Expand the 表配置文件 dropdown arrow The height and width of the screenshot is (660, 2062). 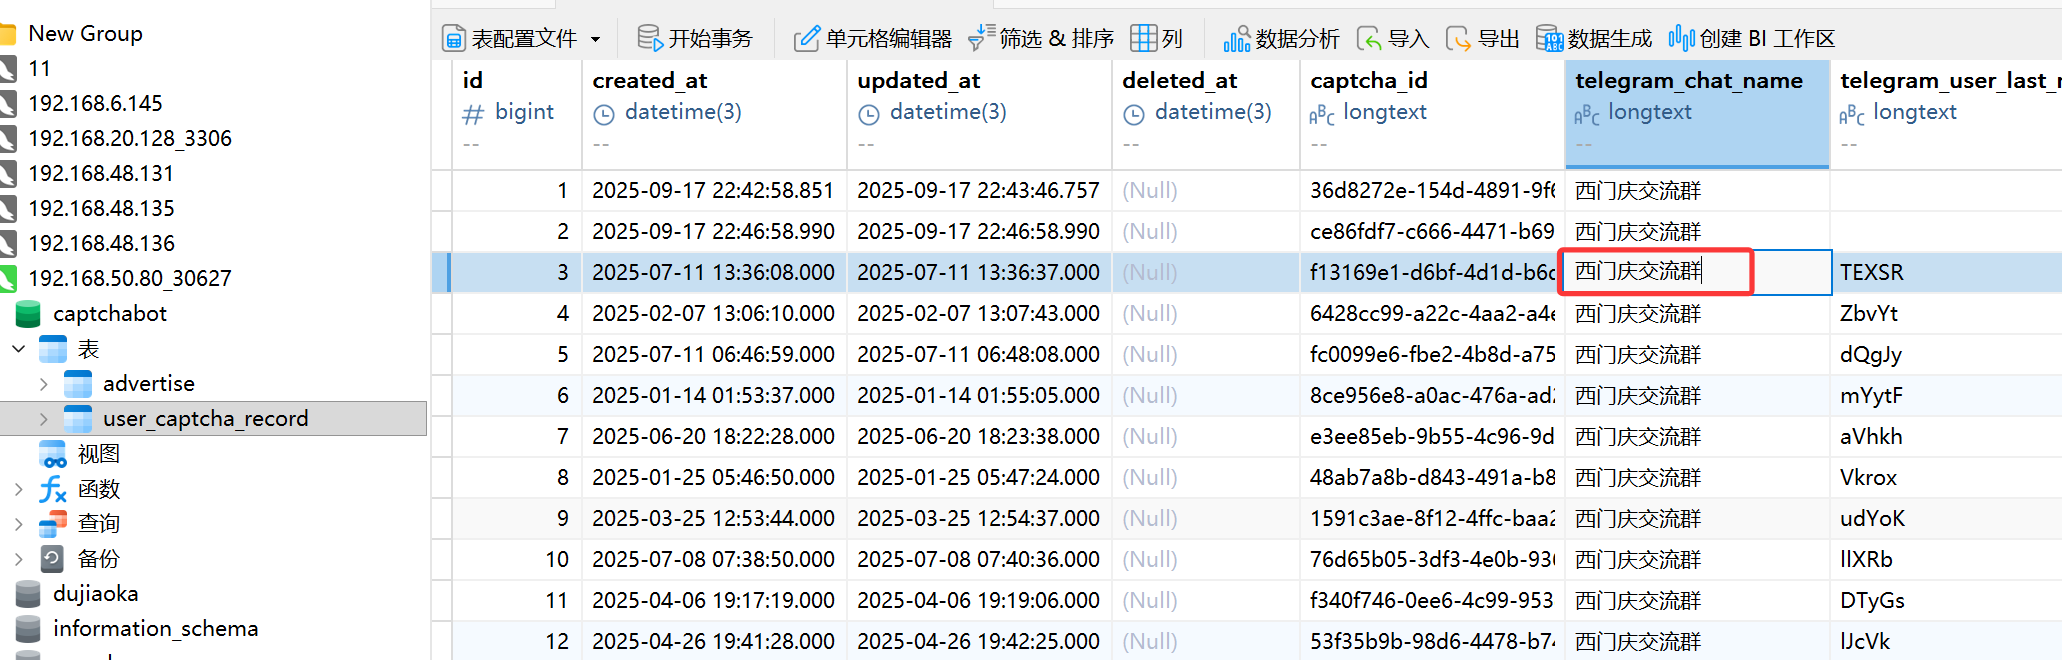pyautogui.click(x=596, y=39)
